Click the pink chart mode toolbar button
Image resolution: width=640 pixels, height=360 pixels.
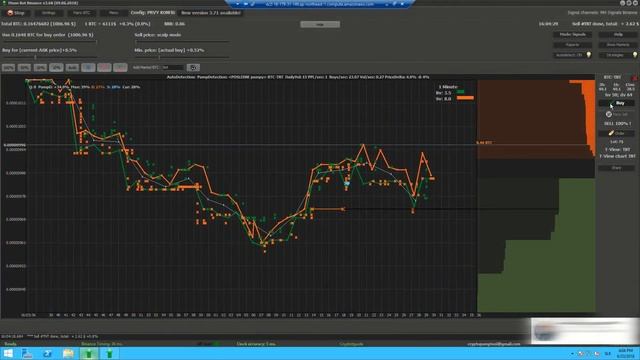point(104,67)
